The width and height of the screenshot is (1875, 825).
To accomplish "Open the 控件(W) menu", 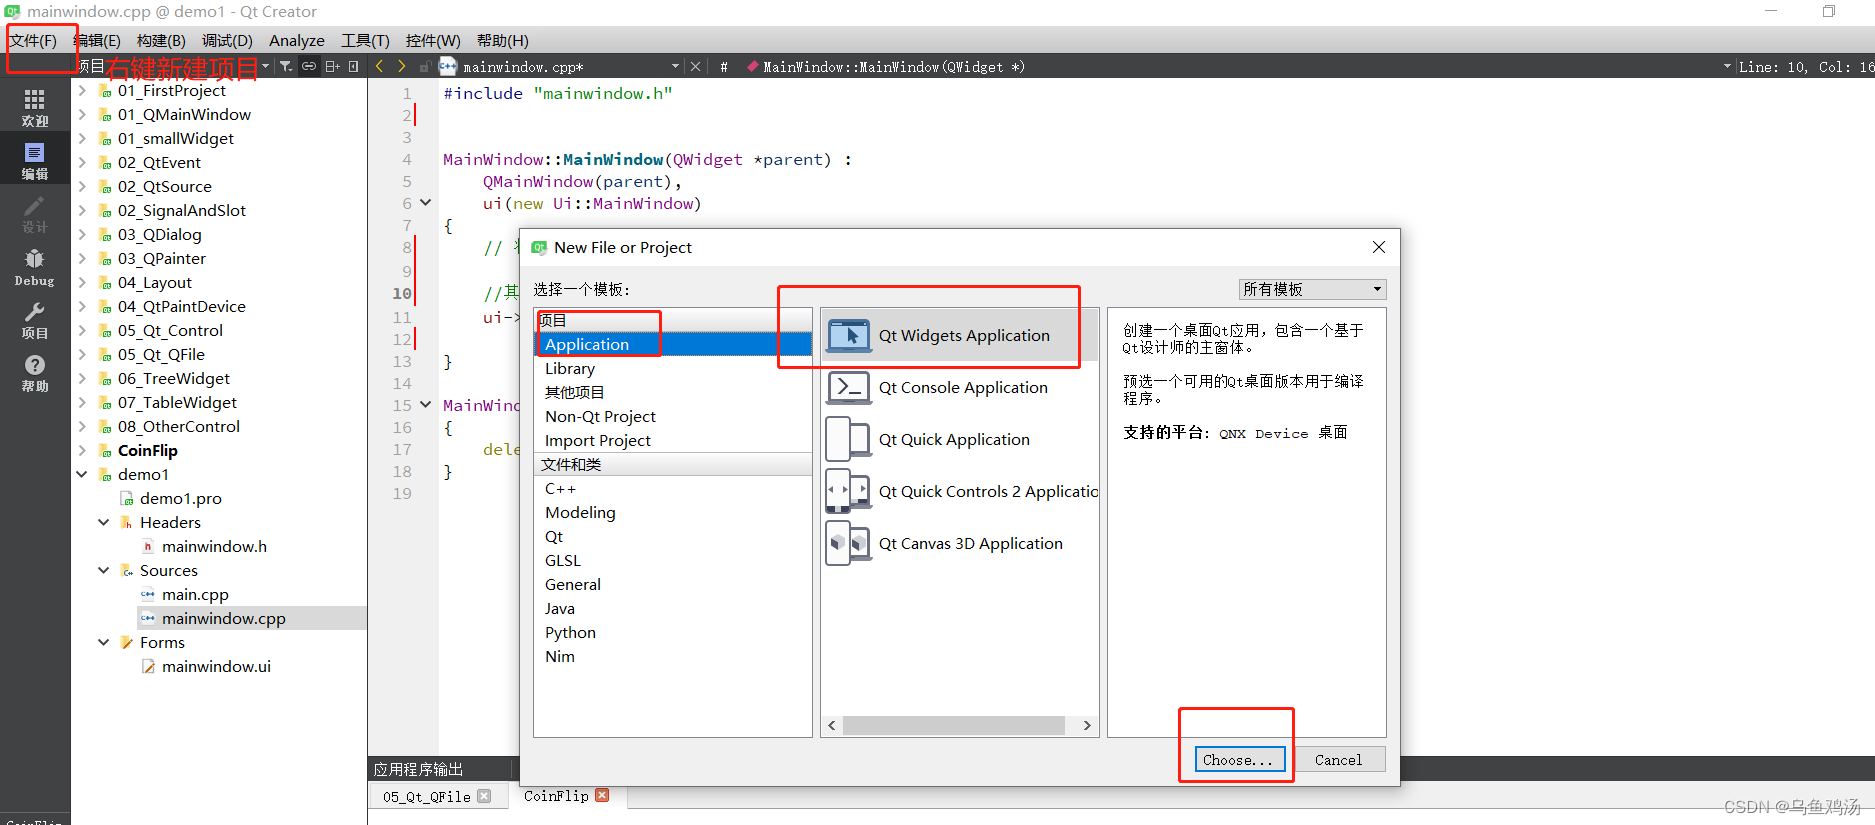I will pyautogui.click(x=433, y=40).
